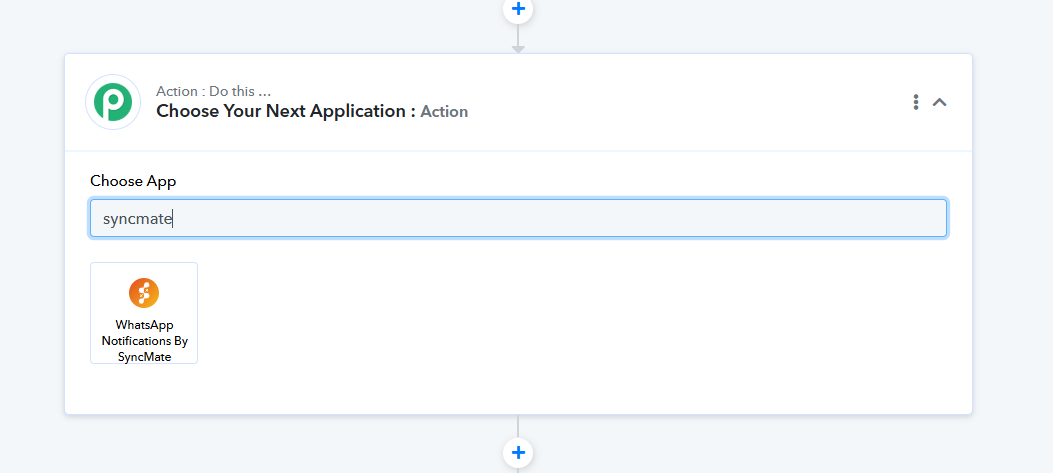
Task: Place cursor in the typed "syncmate" text
Action: [x=138, y=218]
